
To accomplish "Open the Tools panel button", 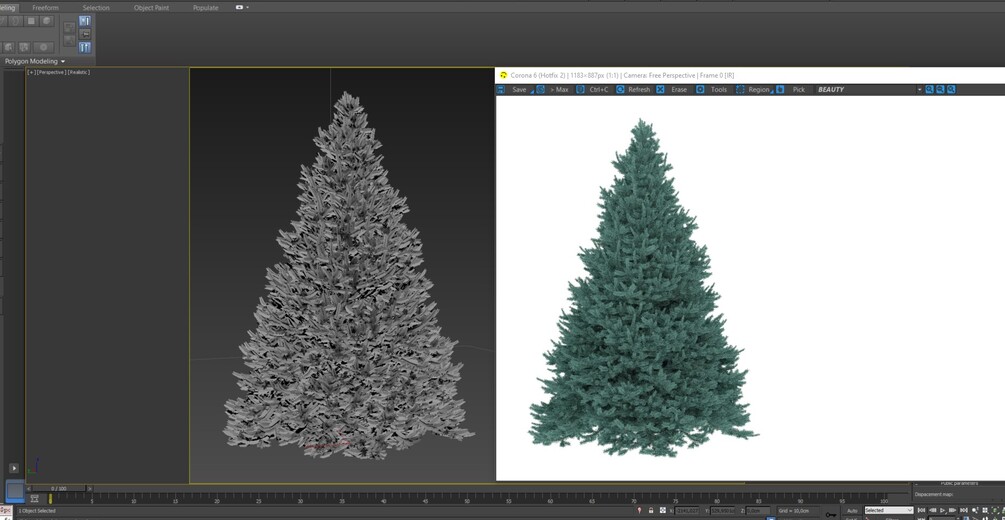I will pyautogui.click(x=719, y=90).
